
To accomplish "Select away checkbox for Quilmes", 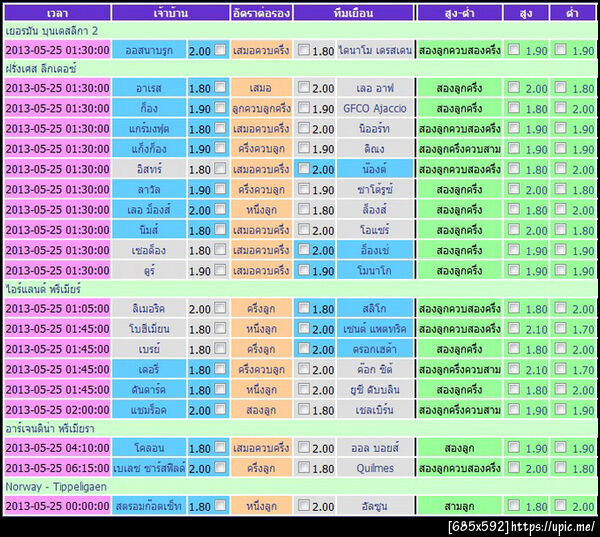I will 304,467.
